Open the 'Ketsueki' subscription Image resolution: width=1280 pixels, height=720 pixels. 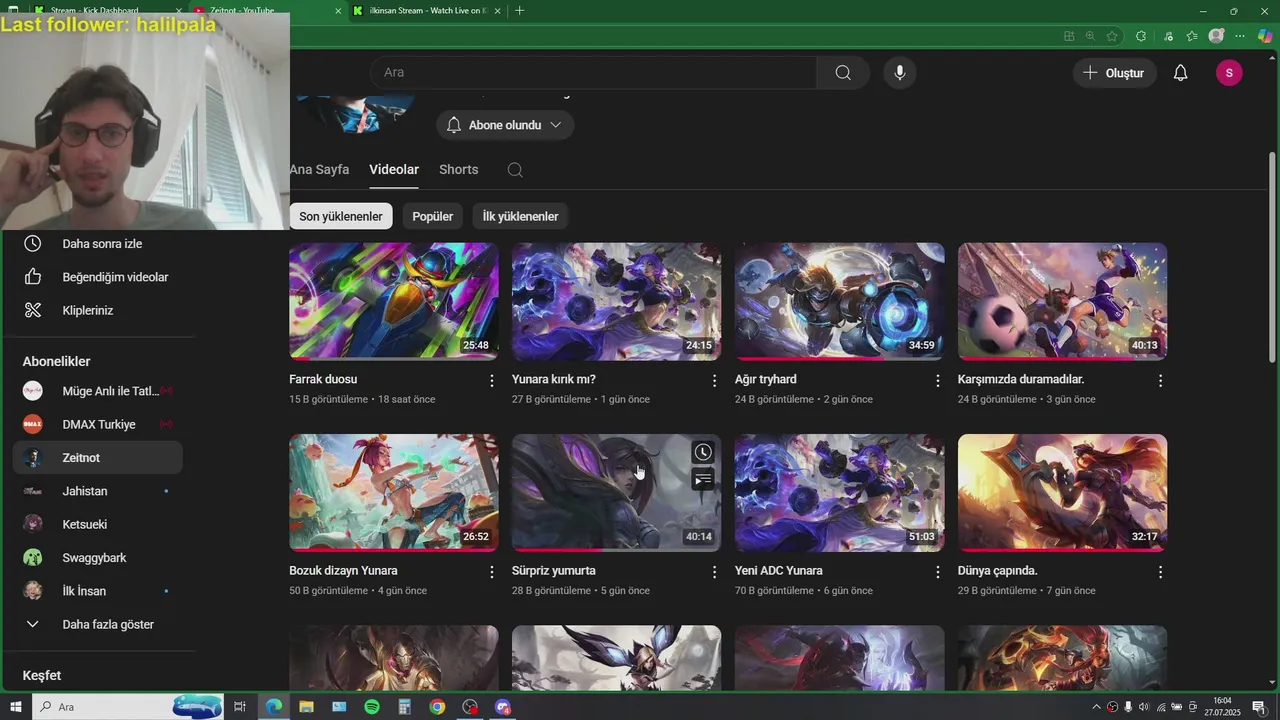coord(97,524)
